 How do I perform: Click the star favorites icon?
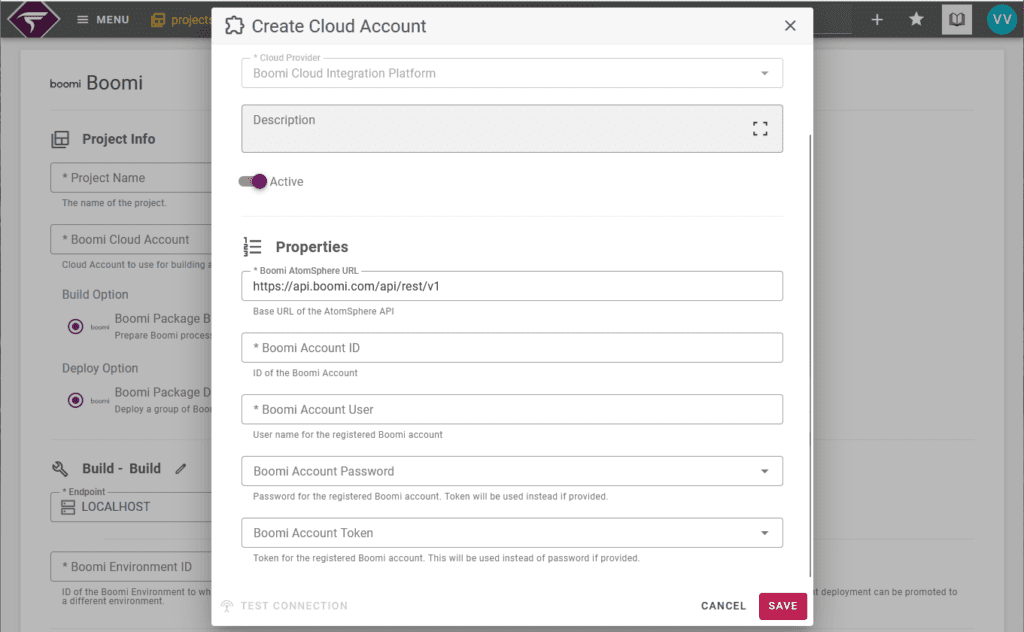[916, 19]
